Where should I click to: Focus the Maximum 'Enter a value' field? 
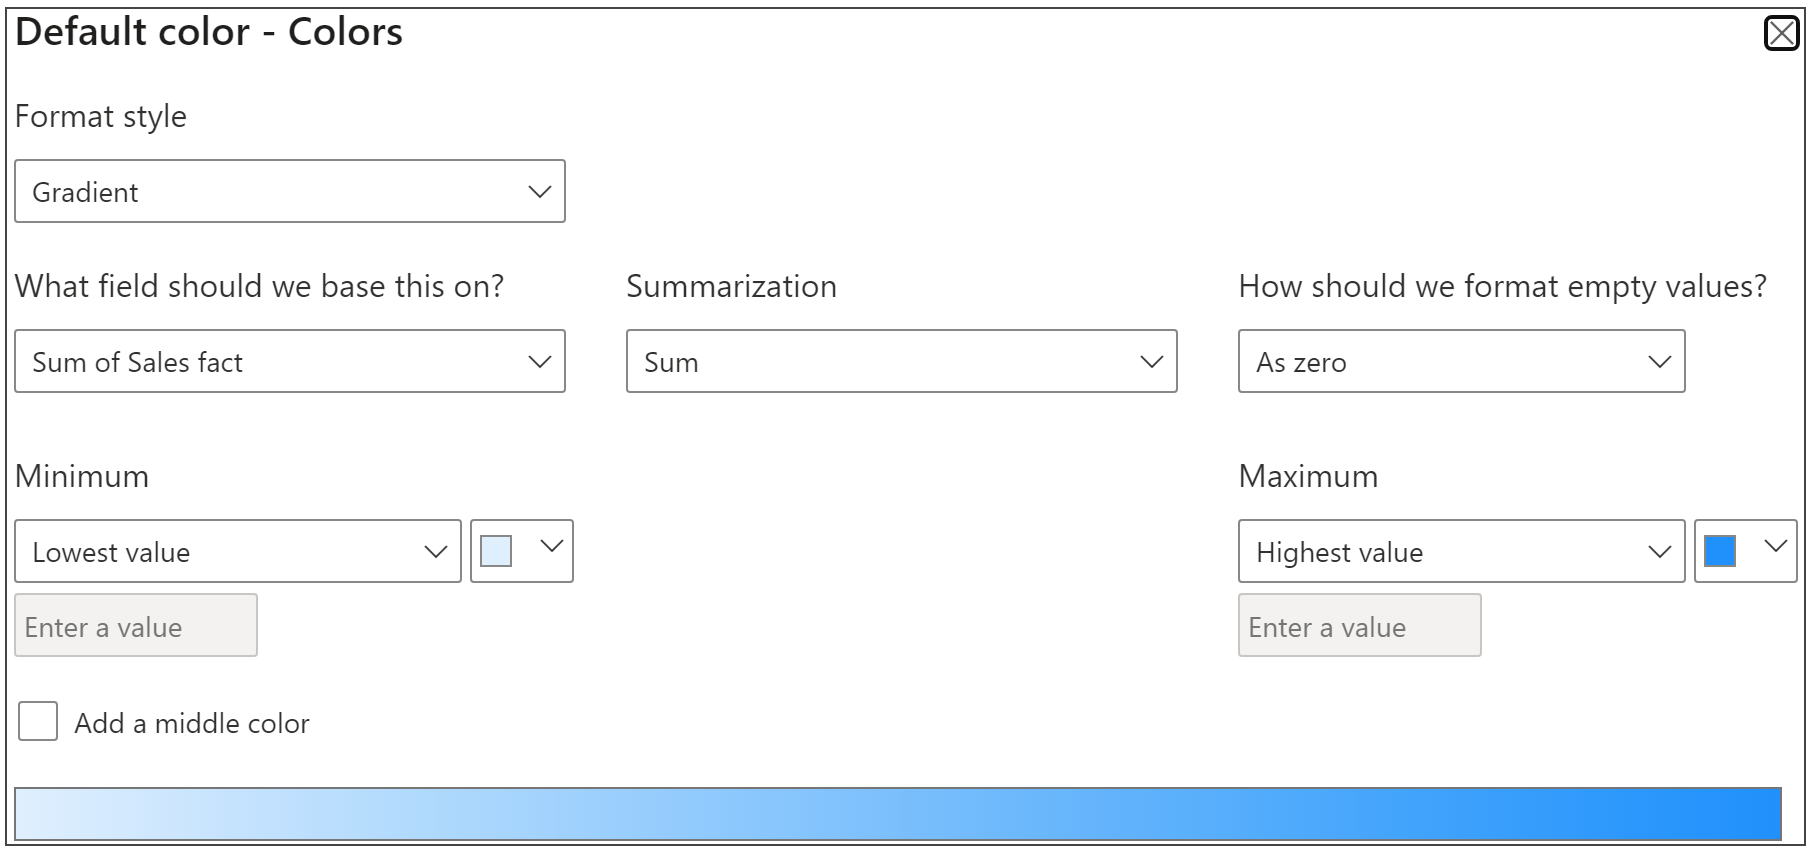pyautogui.click(x=1359, y=626)
